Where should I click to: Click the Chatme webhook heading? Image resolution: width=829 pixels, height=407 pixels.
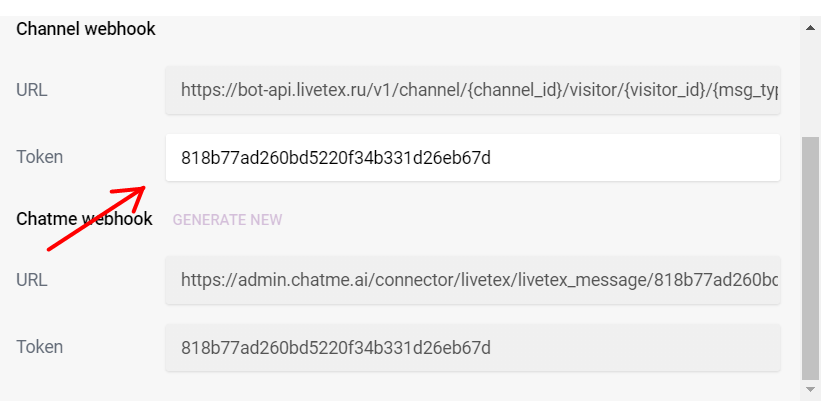tap(85, 219)
